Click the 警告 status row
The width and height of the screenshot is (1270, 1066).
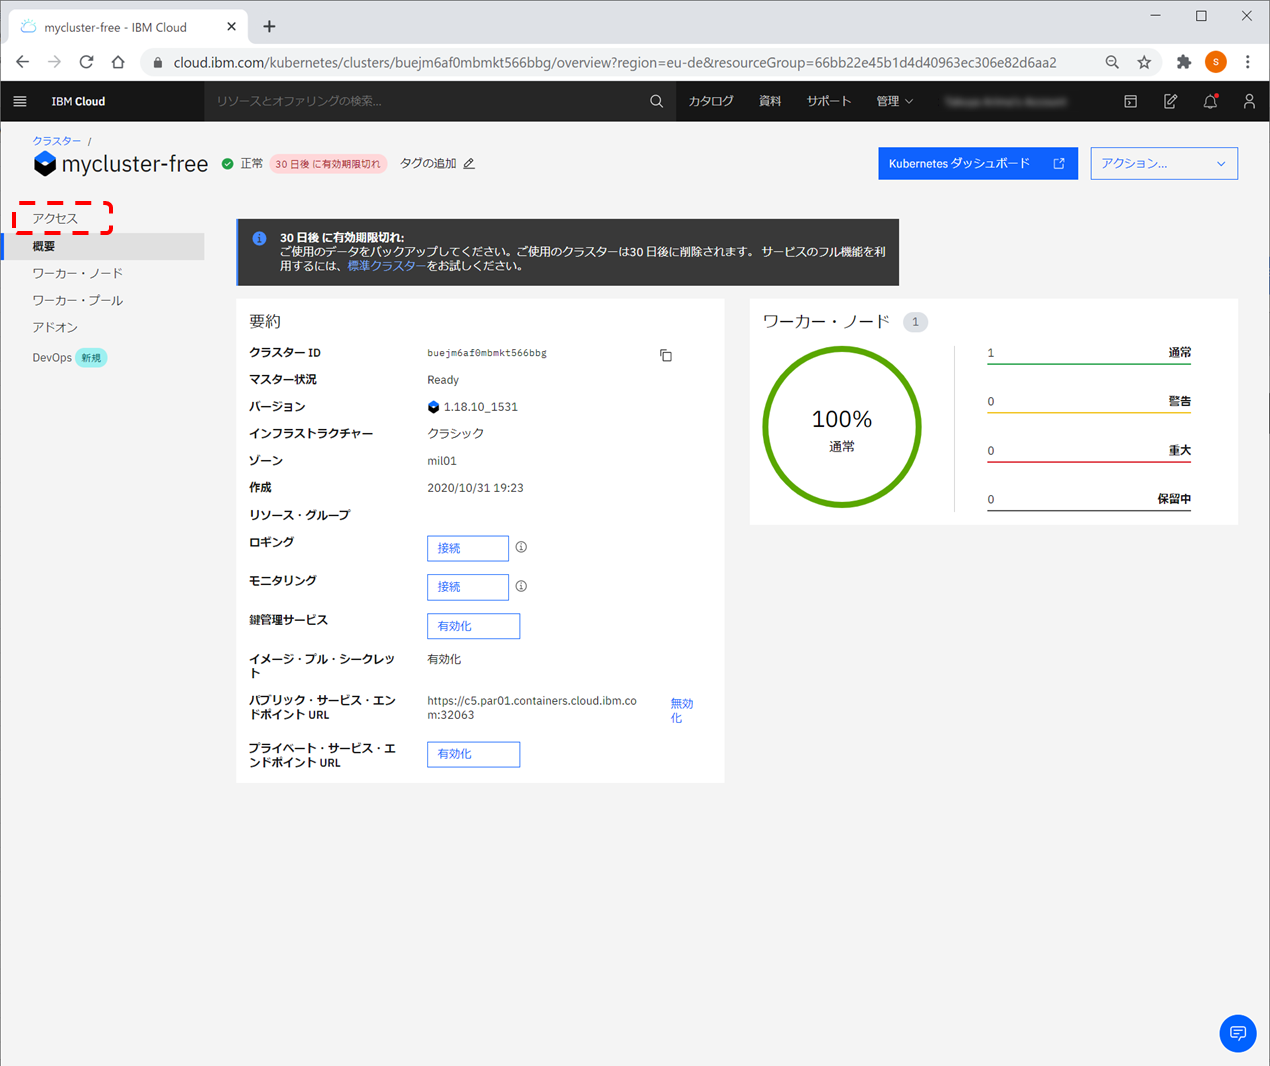[x=1089, y=403]
